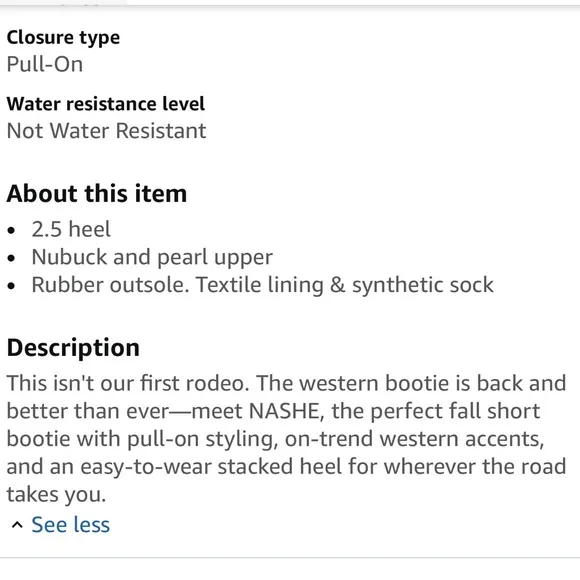Select the 2.5 heel bullet text
The height and width of the screenshot is (580, 580).
[x=71, y=229]
